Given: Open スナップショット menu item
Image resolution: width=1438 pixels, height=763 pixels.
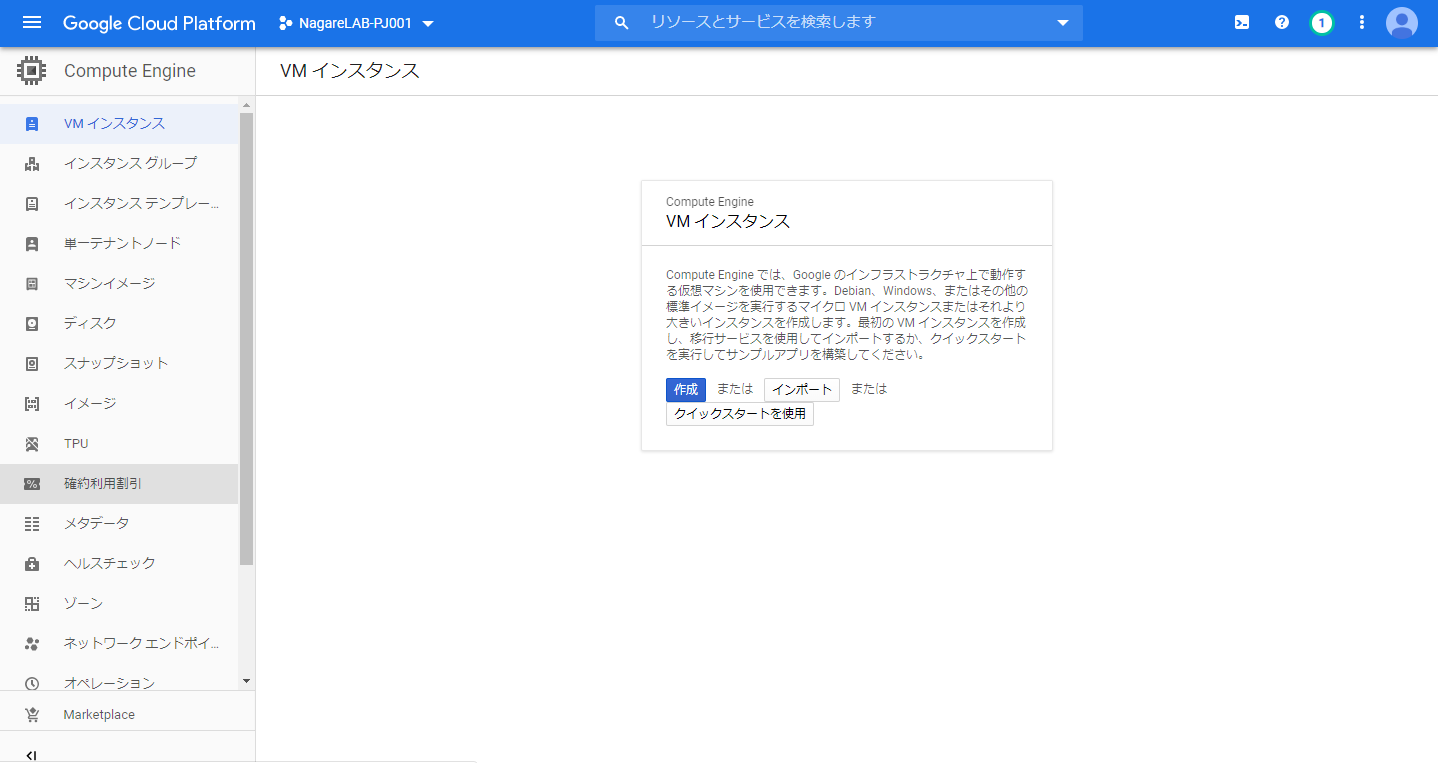Looking at the screenshot, I should point(119,364).
